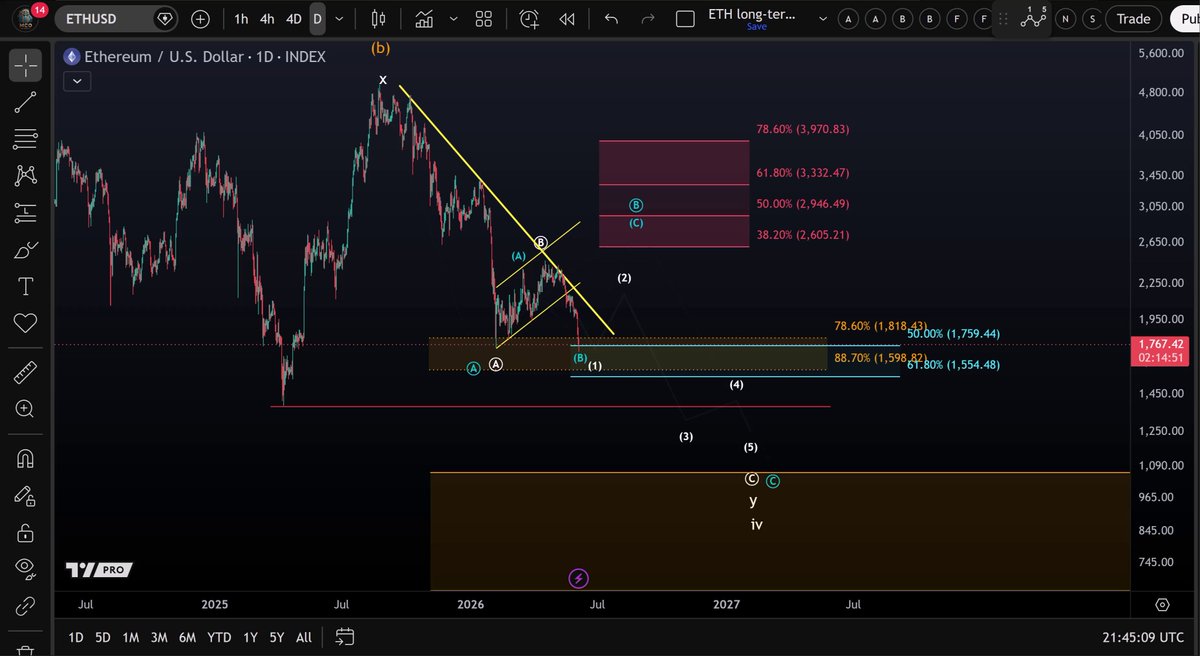Open the forecasting and measurement tools

coord(26,212)
